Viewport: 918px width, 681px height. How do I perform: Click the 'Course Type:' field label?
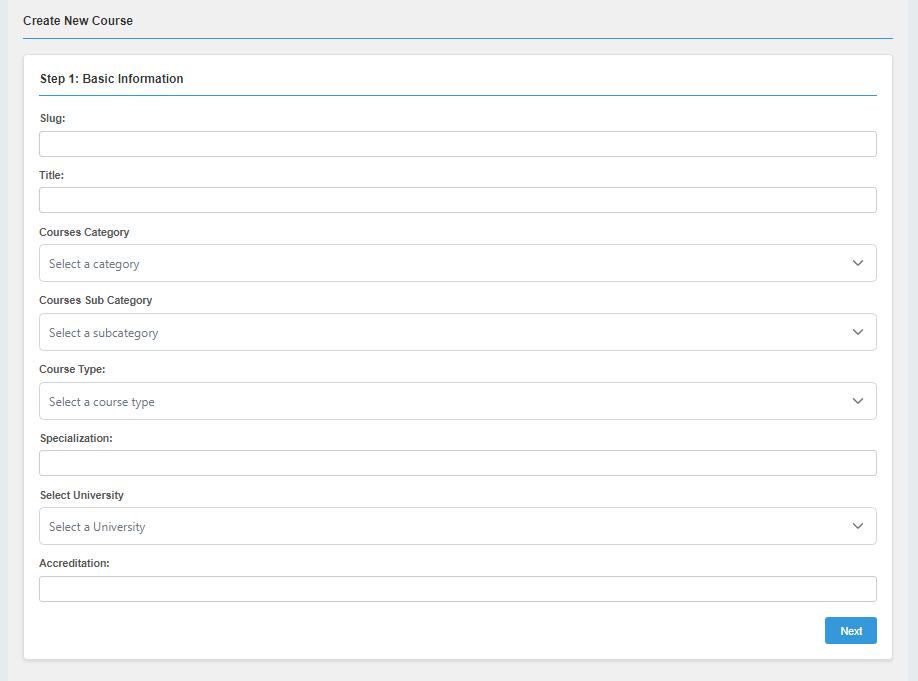(x=71, y=369)
